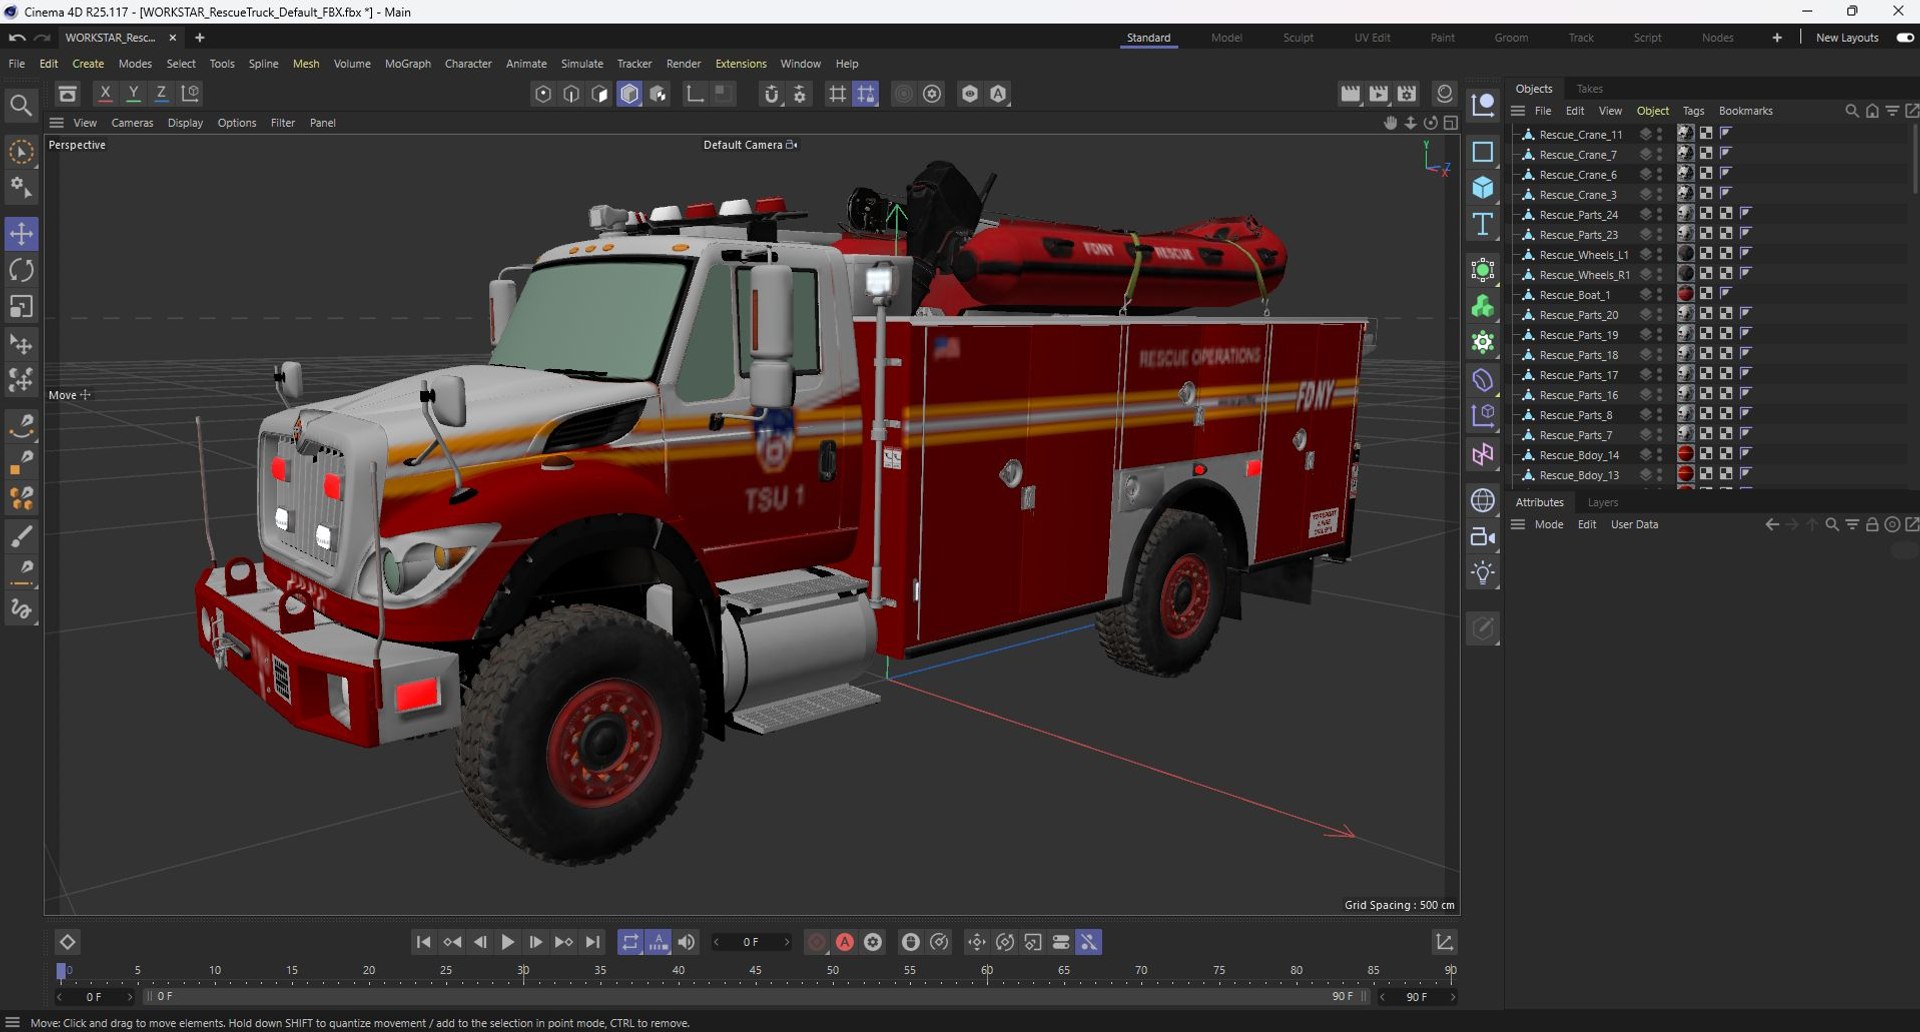Click red material tag on Rescue_Boat_1
This screenshot has width=1920, height=1032.
(1686, 294)
